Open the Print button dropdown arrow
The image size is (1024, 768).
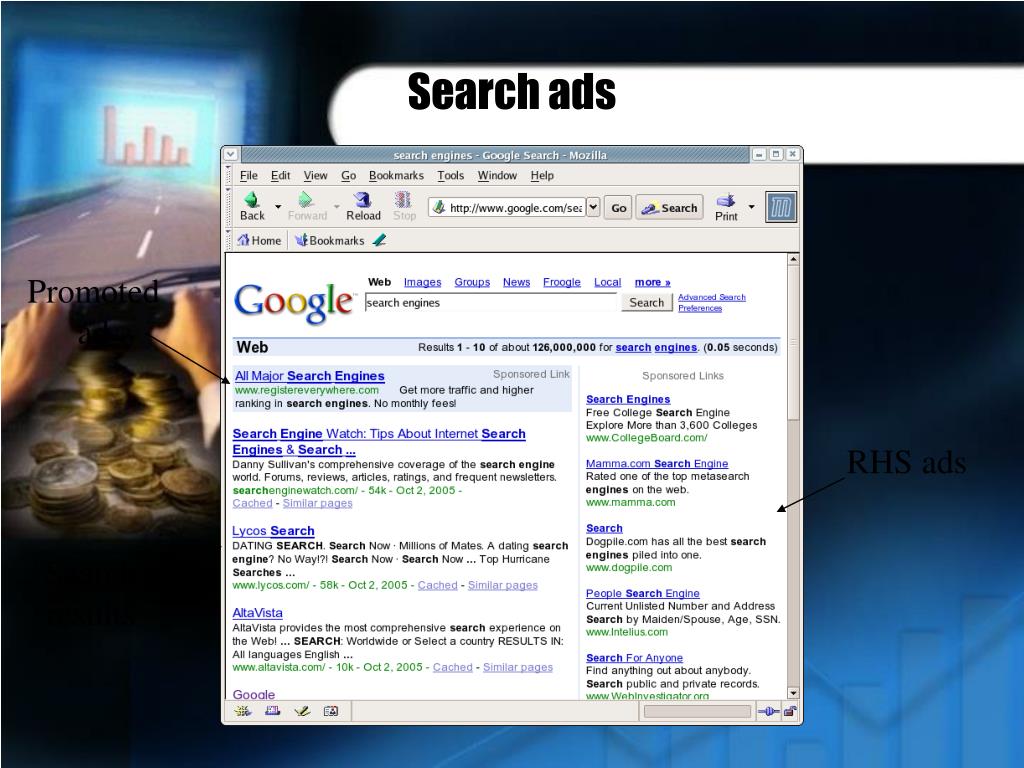point(752,206)
